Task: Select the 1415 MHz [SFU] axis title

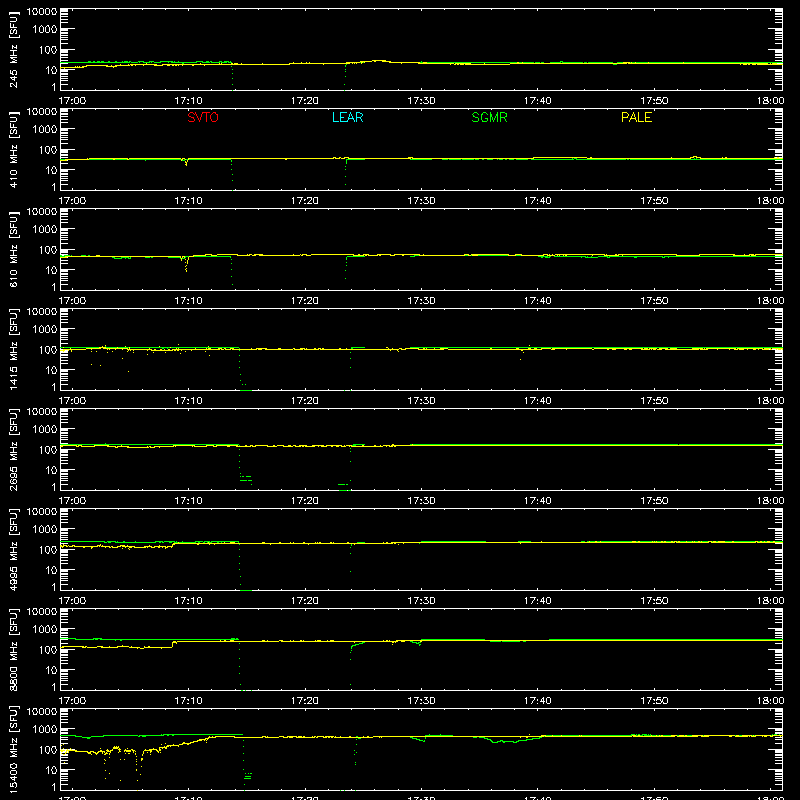Action: 14,349
